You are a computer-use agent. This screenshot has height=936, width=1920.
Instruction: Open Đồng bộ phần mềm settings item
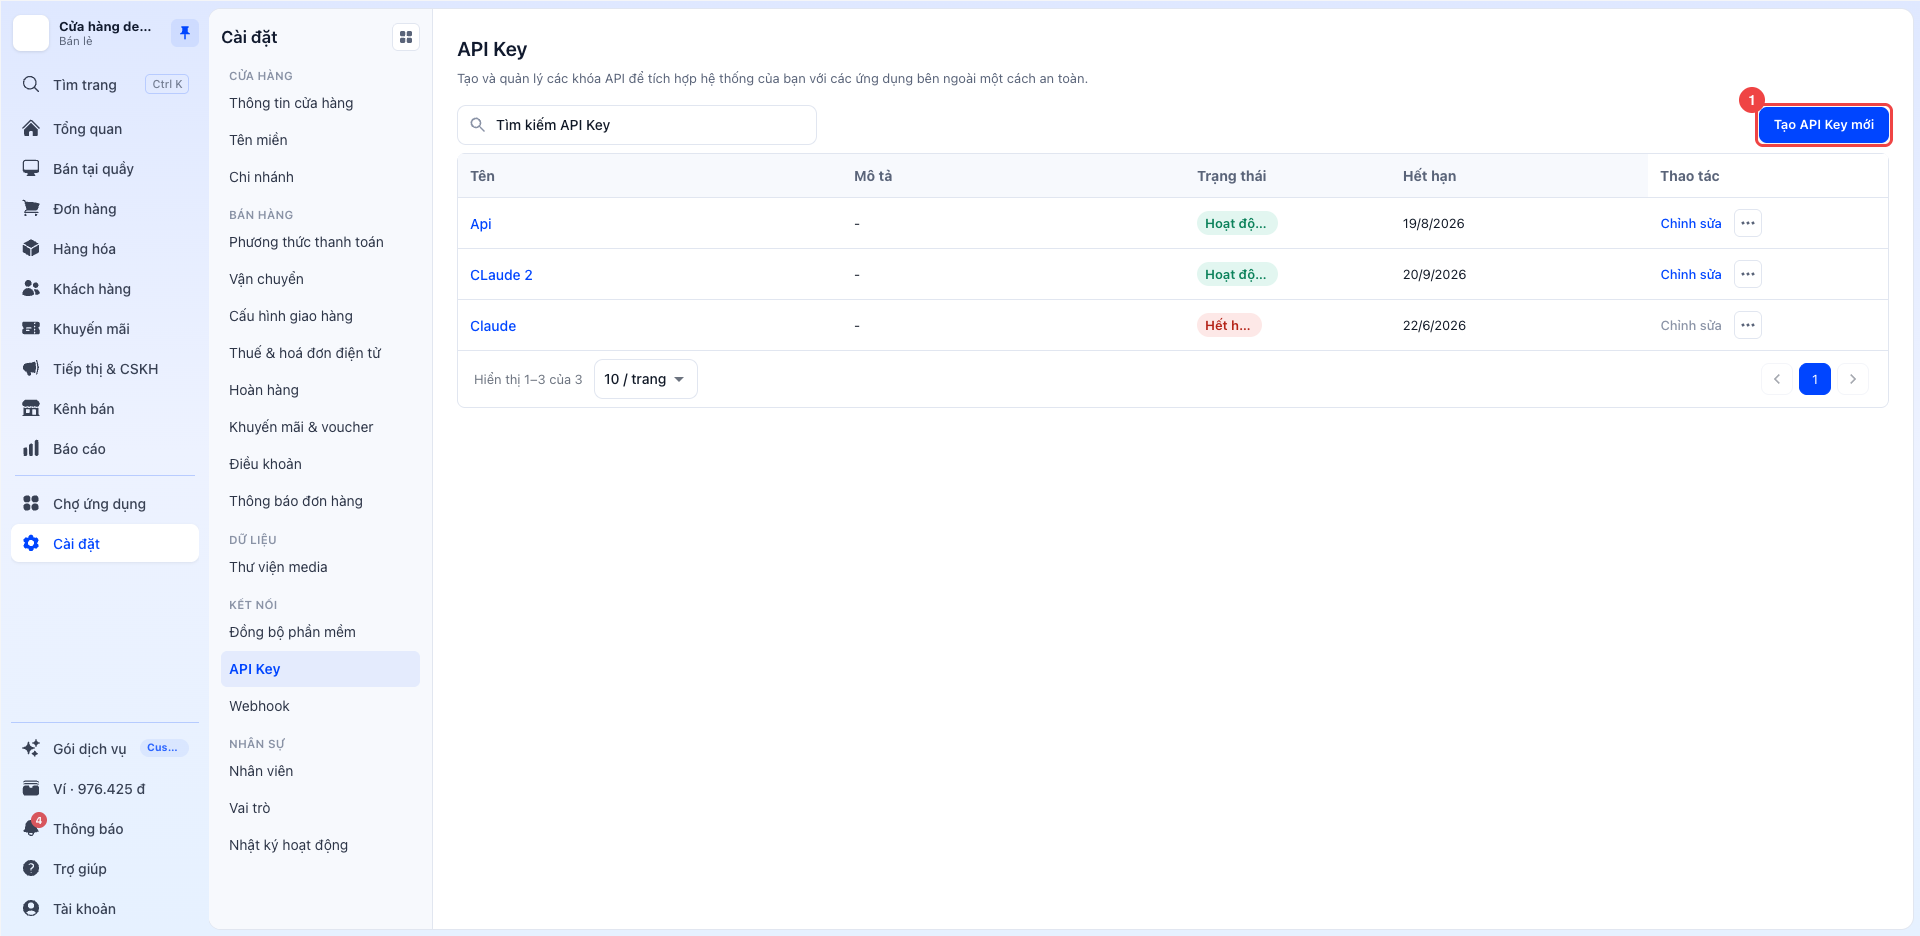pos(320,632)
